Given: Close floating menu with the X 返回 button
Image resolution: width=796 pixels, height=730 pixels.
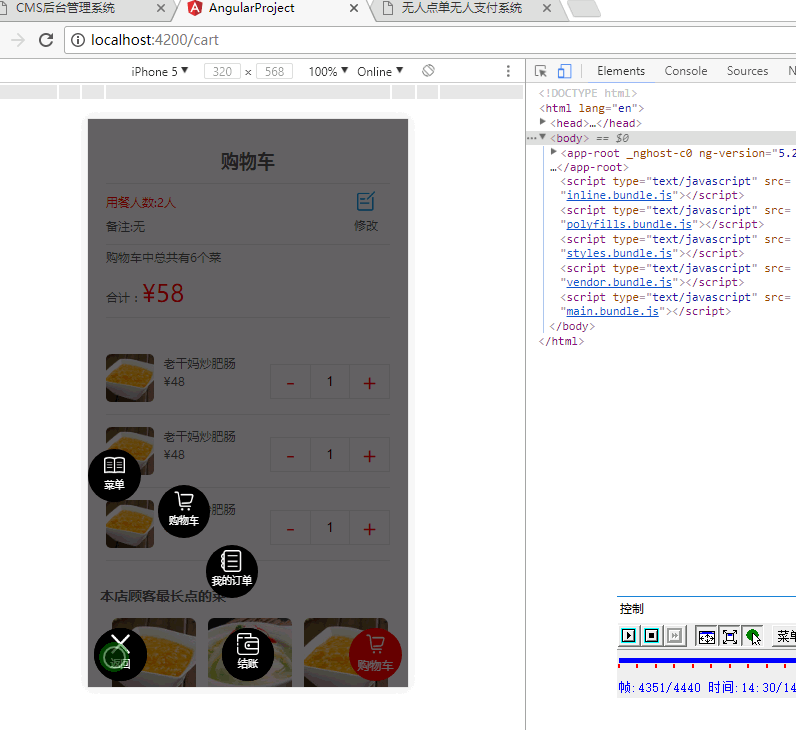Looking at the screenshot, I should [x=120, y=654].
